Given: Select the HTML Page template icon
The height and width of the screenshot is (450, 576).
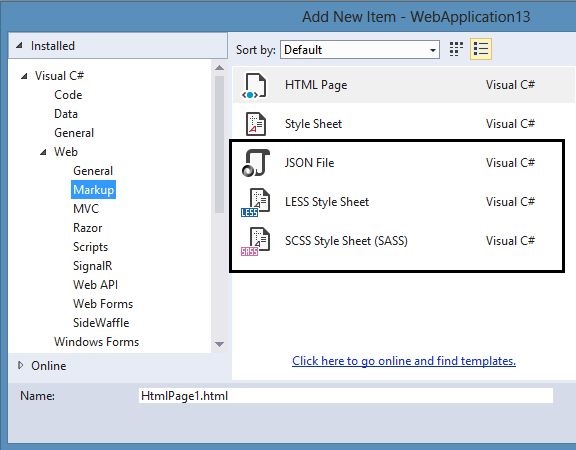Looking at the screenshot, I should 255,86.
